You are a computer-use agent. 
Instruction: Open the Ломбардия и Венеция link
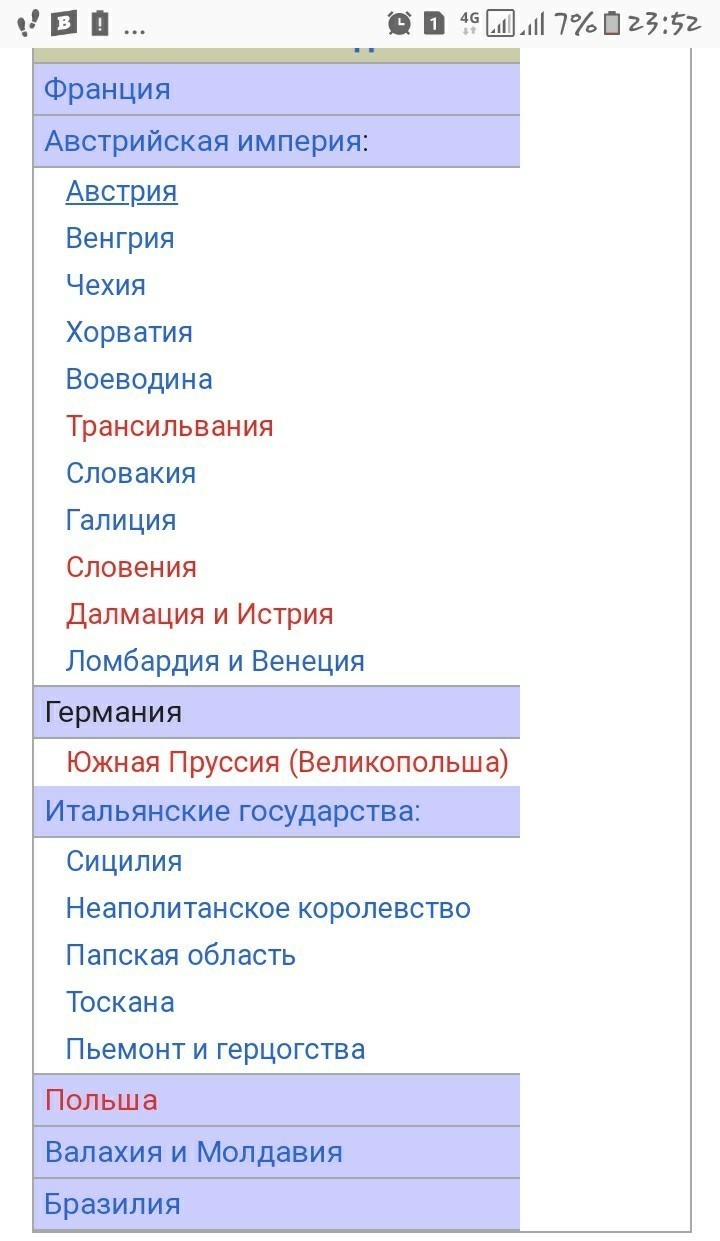coord(215,661)
